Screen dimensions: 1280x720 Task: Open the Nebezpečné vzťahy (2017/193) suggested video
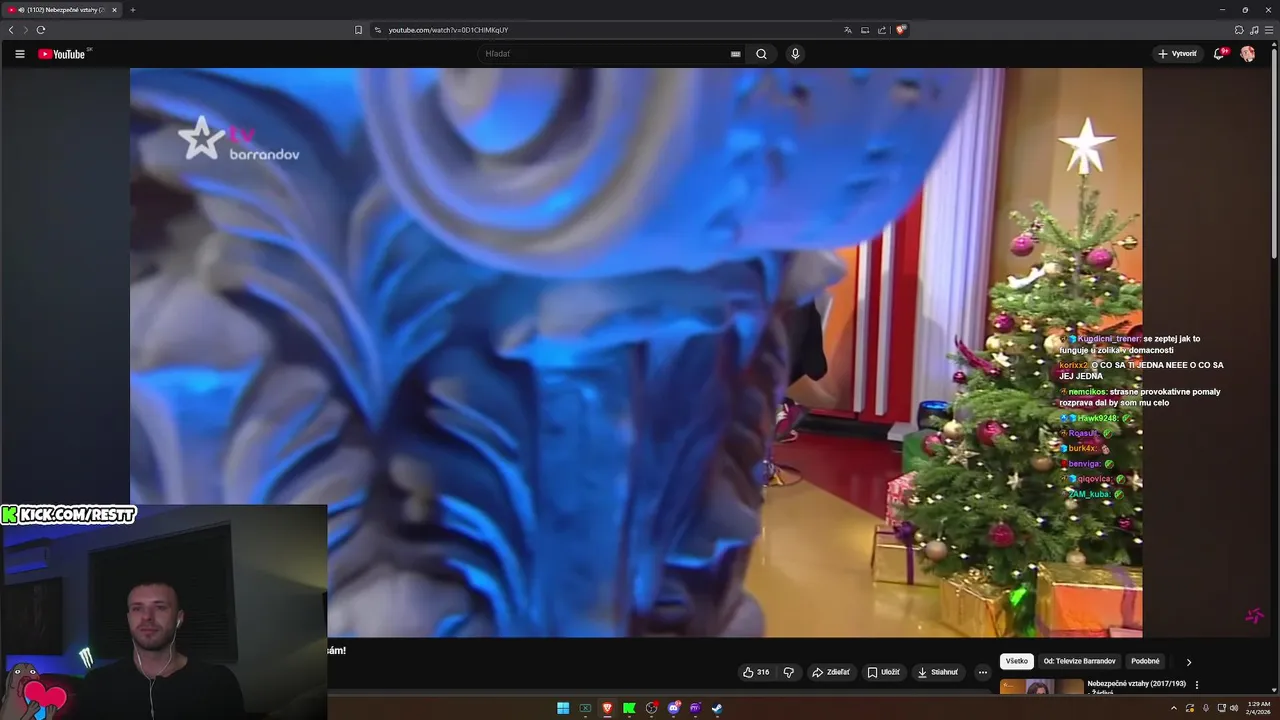coord(1136,684)
